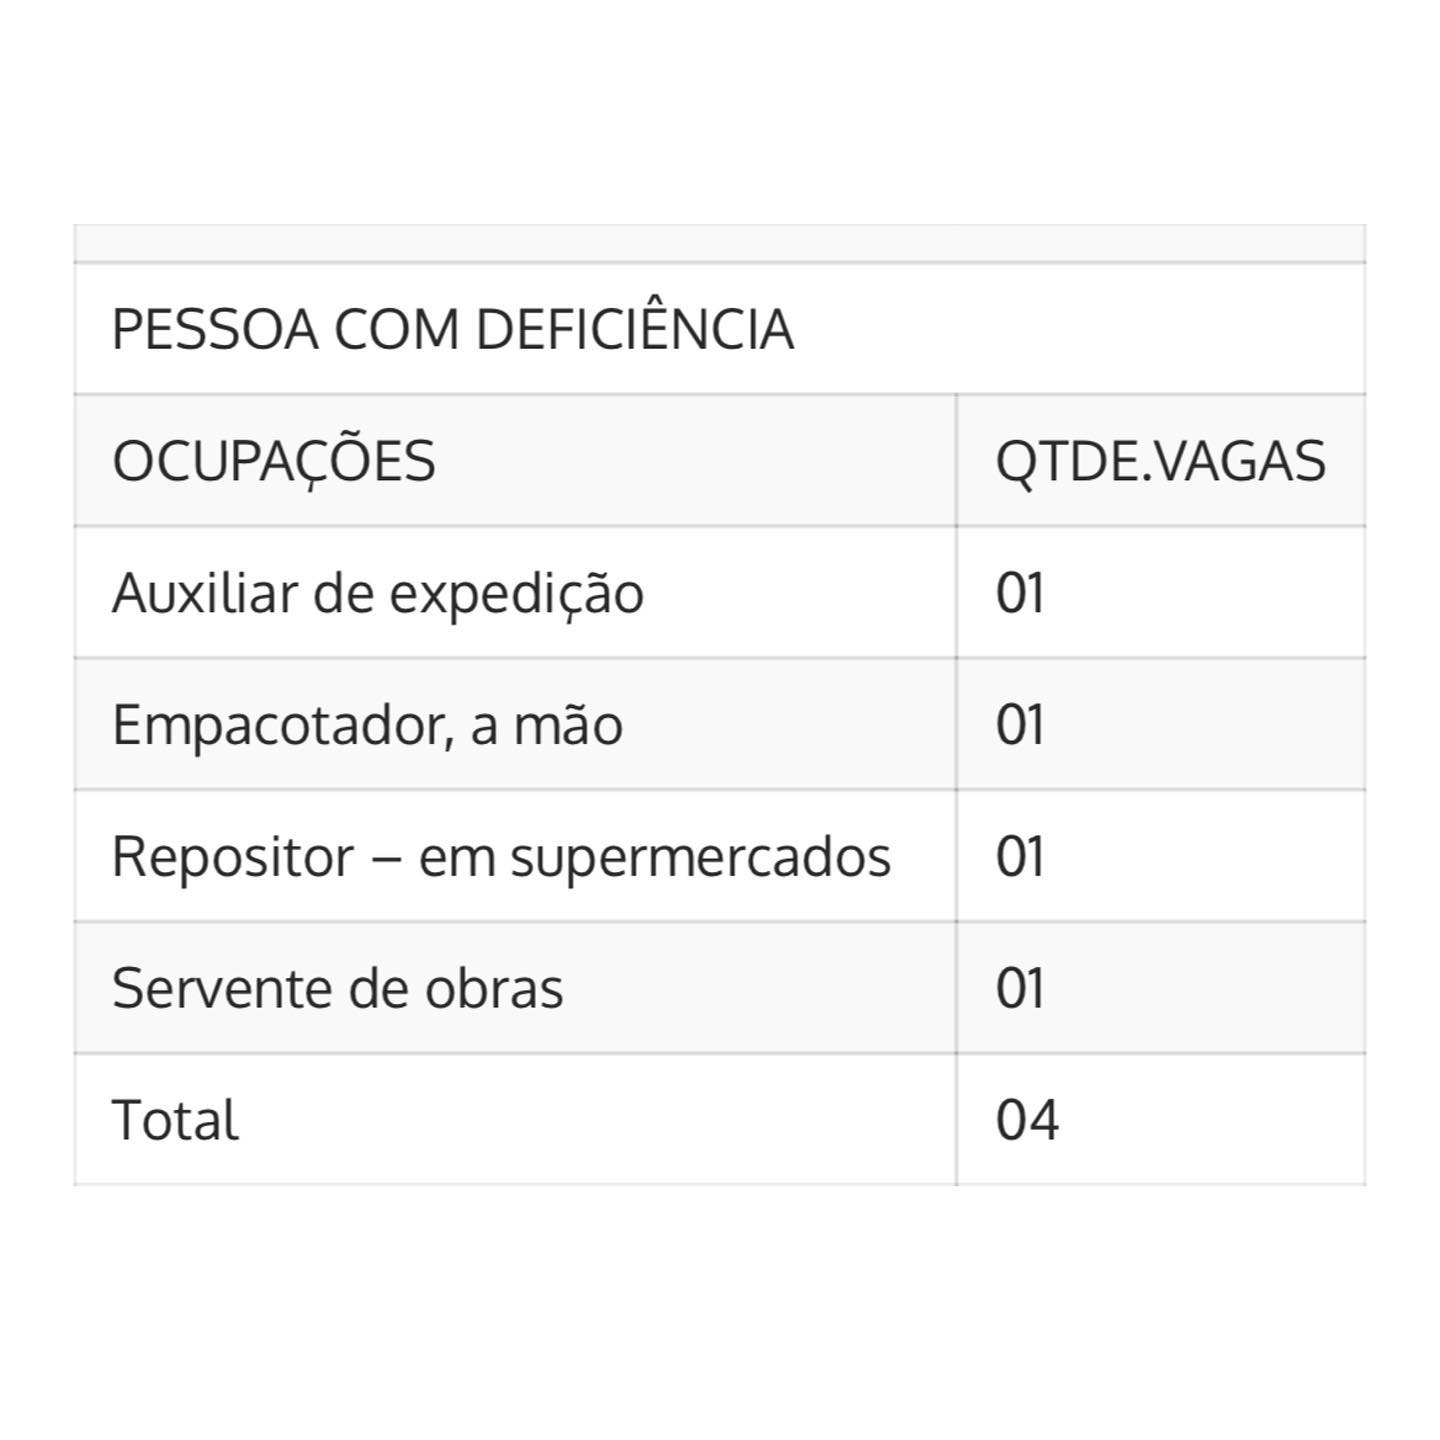1440x1440 pixels.
Task: Select the QTDE.VAGAS column header
Action: 1160,461
